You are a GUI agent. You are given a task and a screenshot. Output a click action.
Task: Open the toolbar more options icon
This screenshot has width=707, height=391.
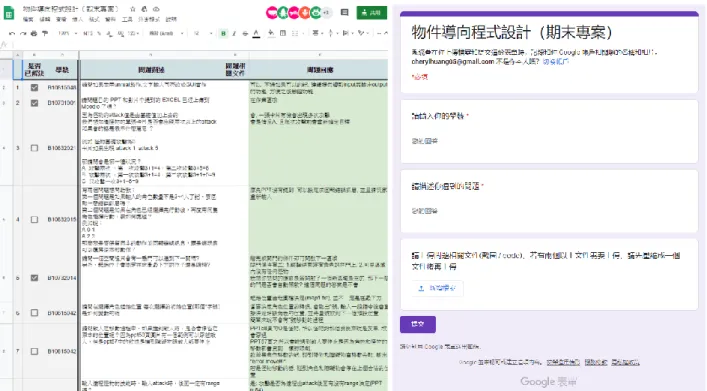pyautogui.click(x=379, y=33)
